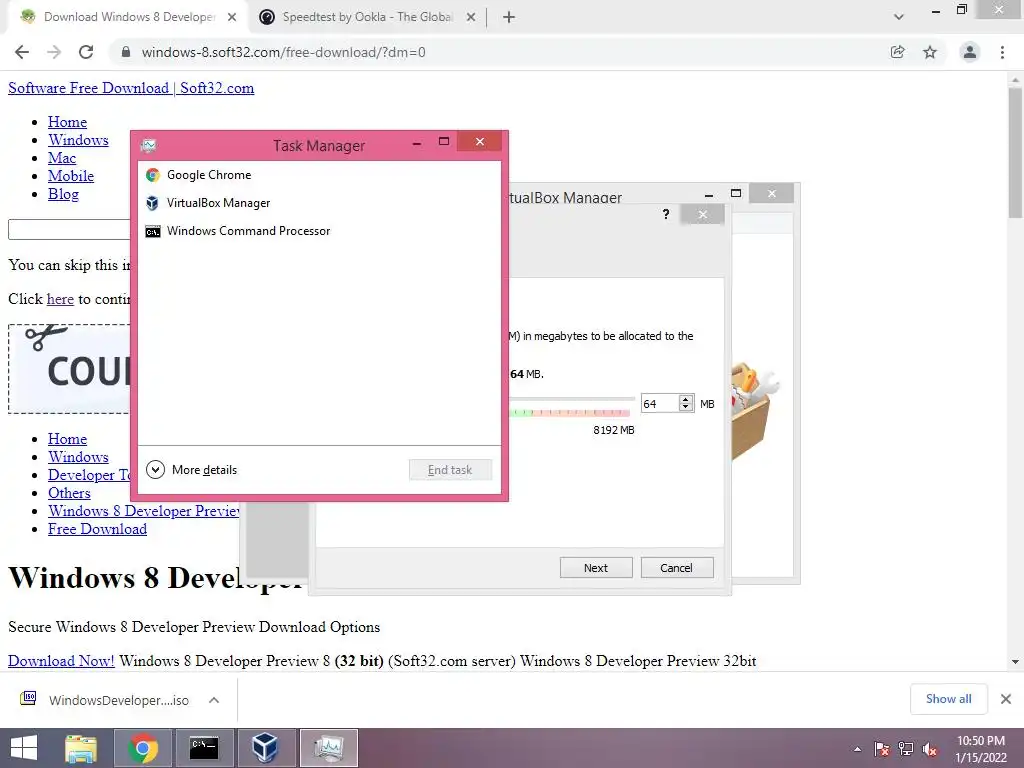The height and width of the screenshot is (768, 1024).
Task: Click the page vertical scrollbar thumb
Action: point(1015,153)
